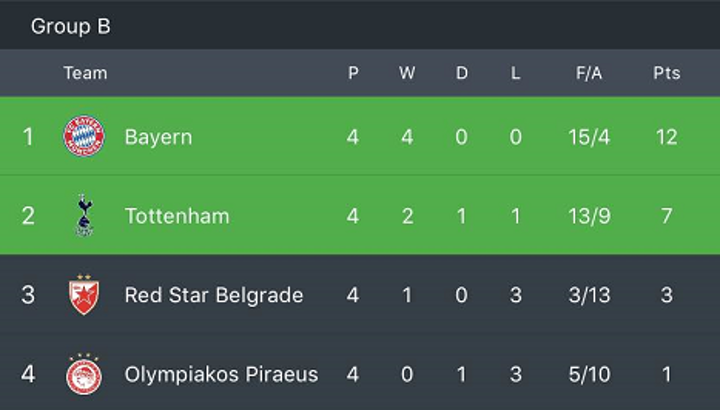720x410 pixels.
Task: Open the Bayern team name link
Action: click(x=158, y=137)
